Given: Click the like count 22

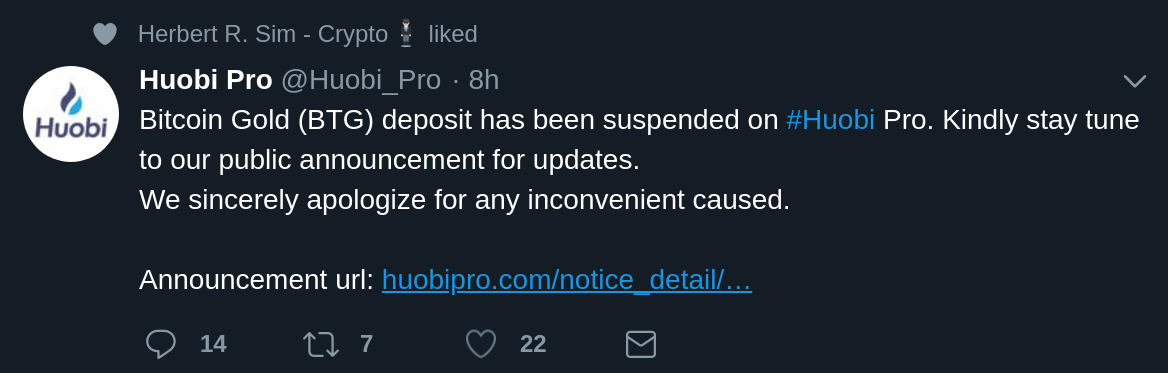Looking at the screenshot, I should [533, 344].
